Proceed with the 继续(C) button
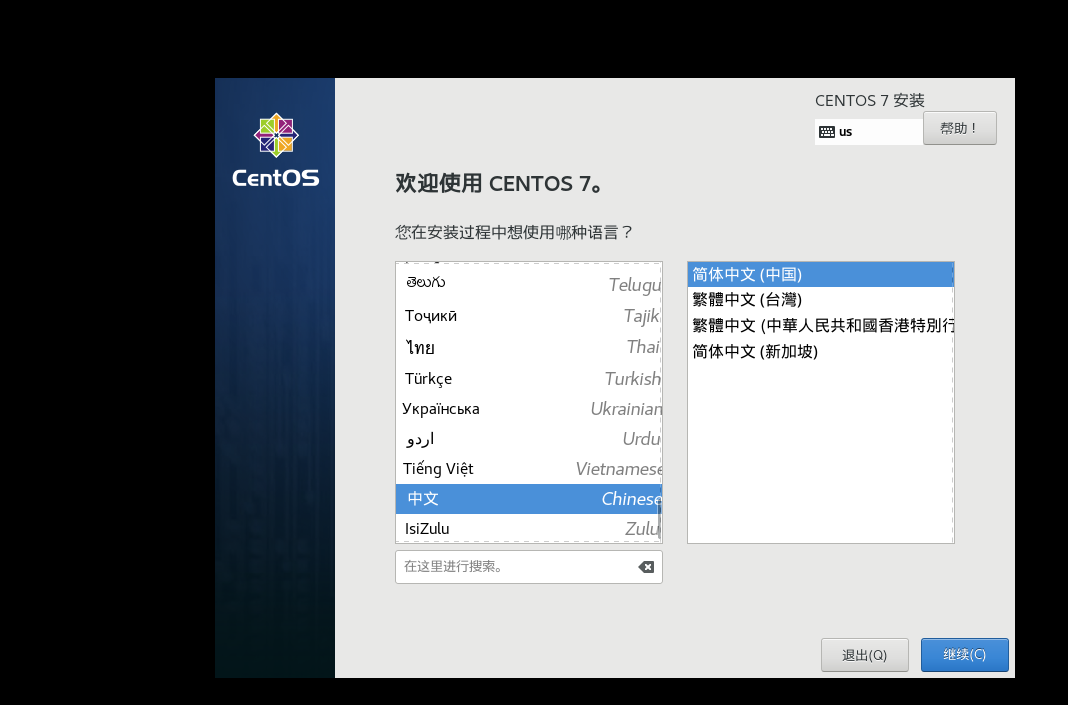The width and height of the screenshot is (1068, 705). [964, 655]
